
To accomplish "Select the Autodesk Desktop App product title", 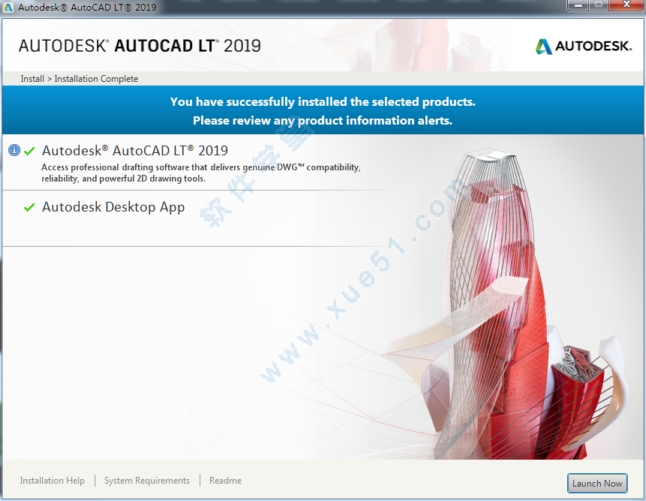I will 113,207.
